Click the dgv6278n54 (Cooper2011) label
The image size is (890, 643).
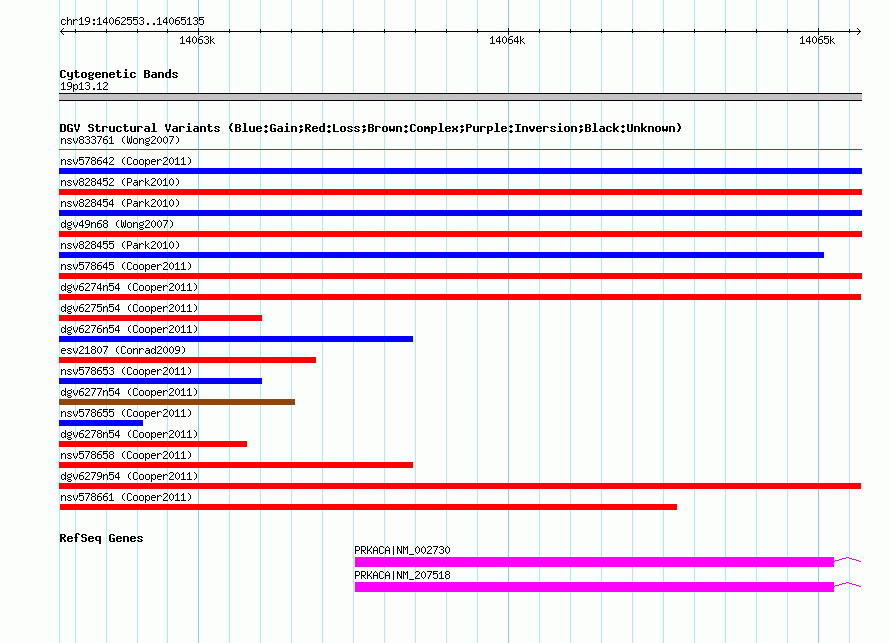coord(129,434)
